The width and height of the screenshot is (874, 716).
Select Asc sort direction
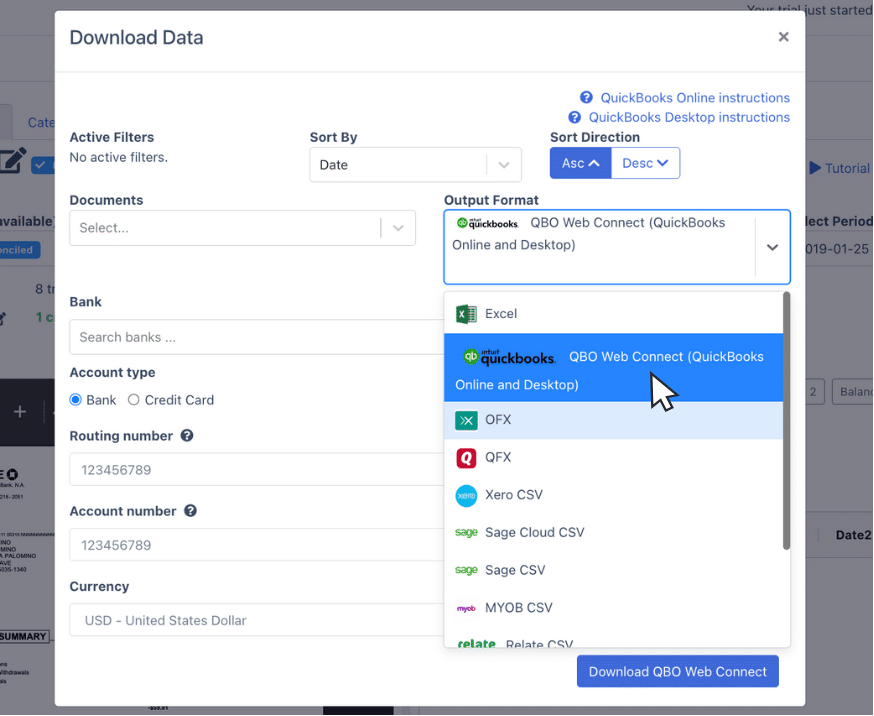[580, 163]
